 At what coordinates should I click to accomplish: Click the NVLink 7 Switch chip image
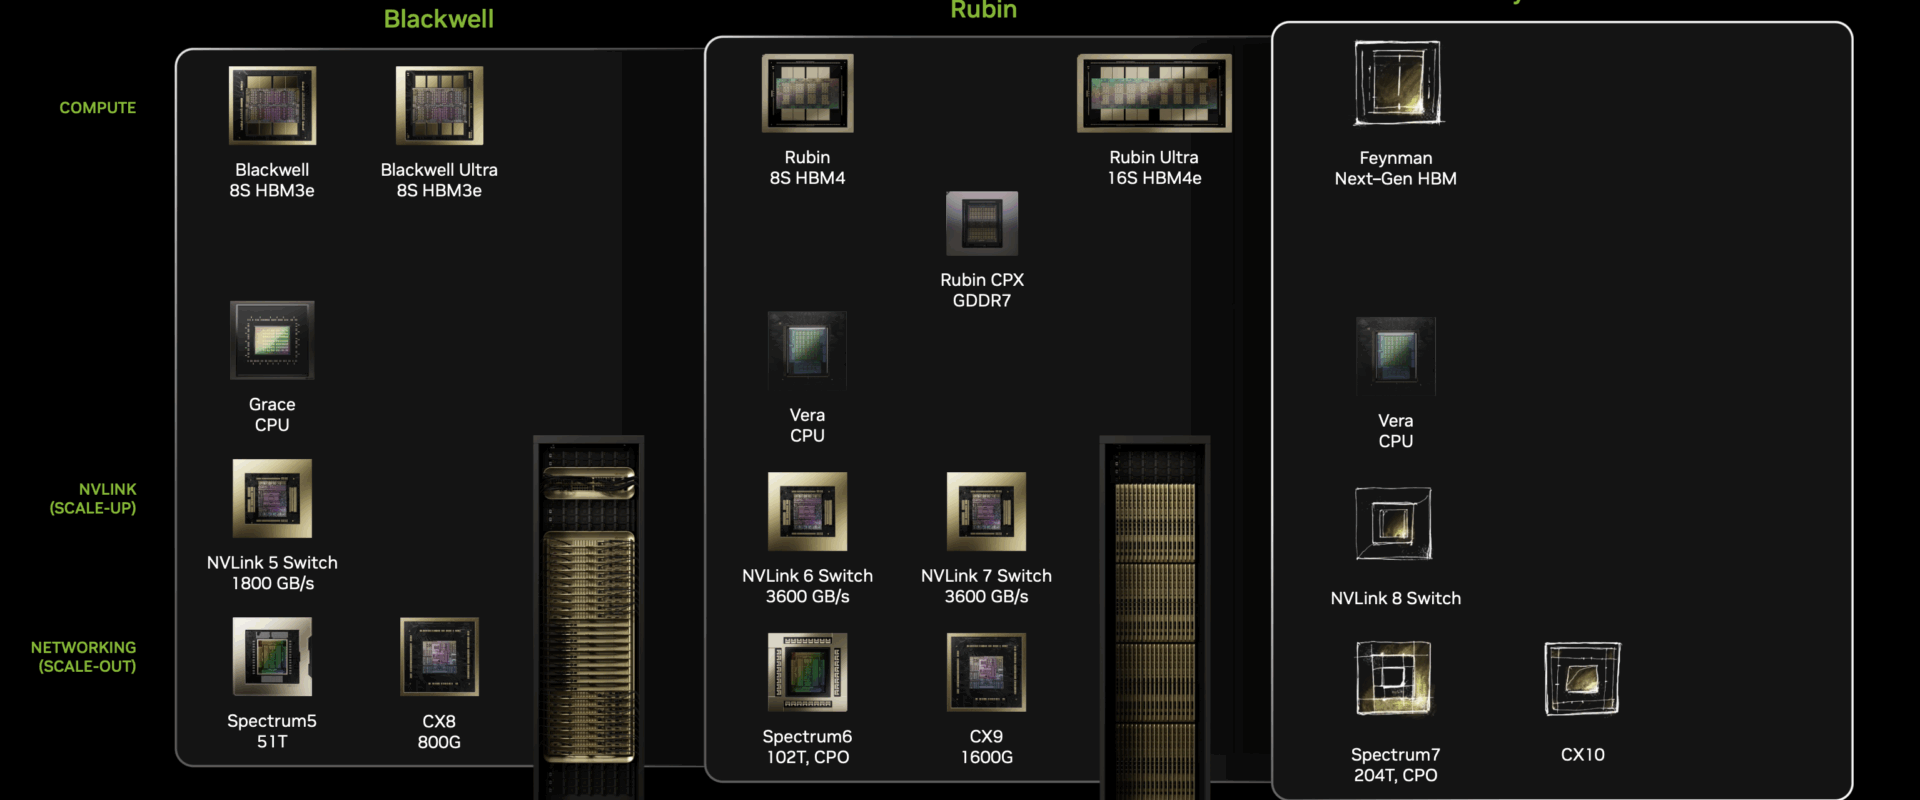[986, 511]
